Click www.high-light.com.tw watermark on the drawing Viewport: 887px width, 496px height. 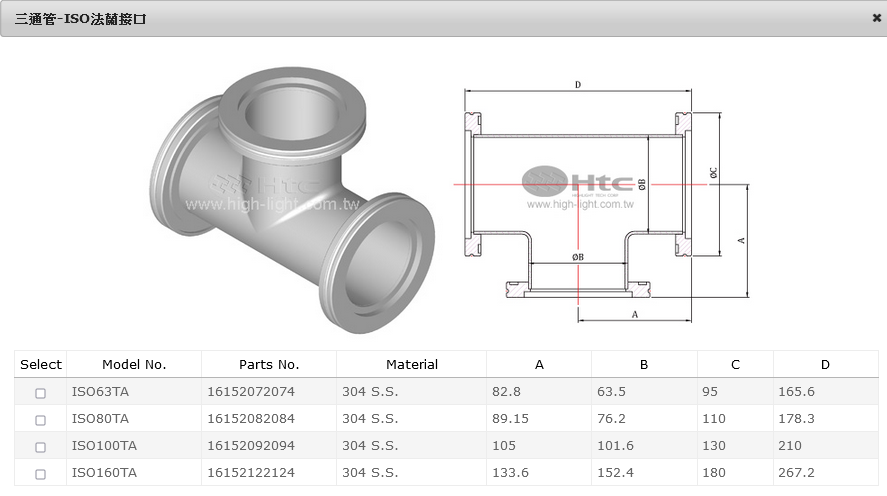[581, 204]
